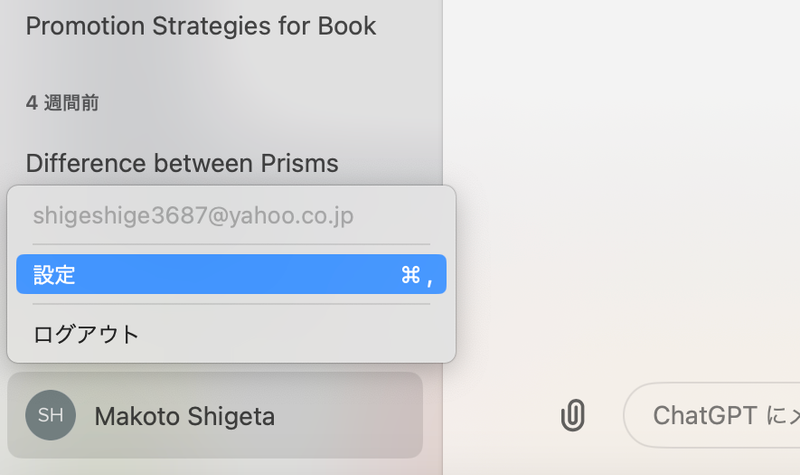Click the shigeshige3687@yahoo.co.jp email entry
Screen dimensions: 800x475
(193, 215)
